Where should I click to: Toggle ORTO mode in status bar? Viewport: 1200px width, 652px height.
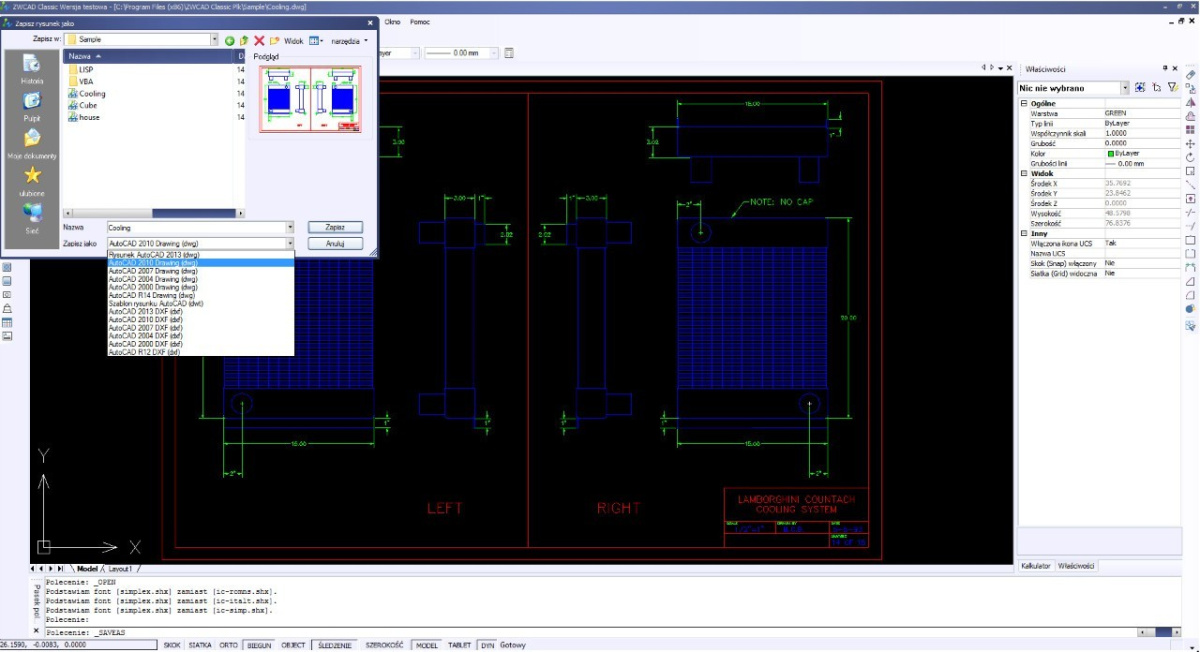click(228, 645)
